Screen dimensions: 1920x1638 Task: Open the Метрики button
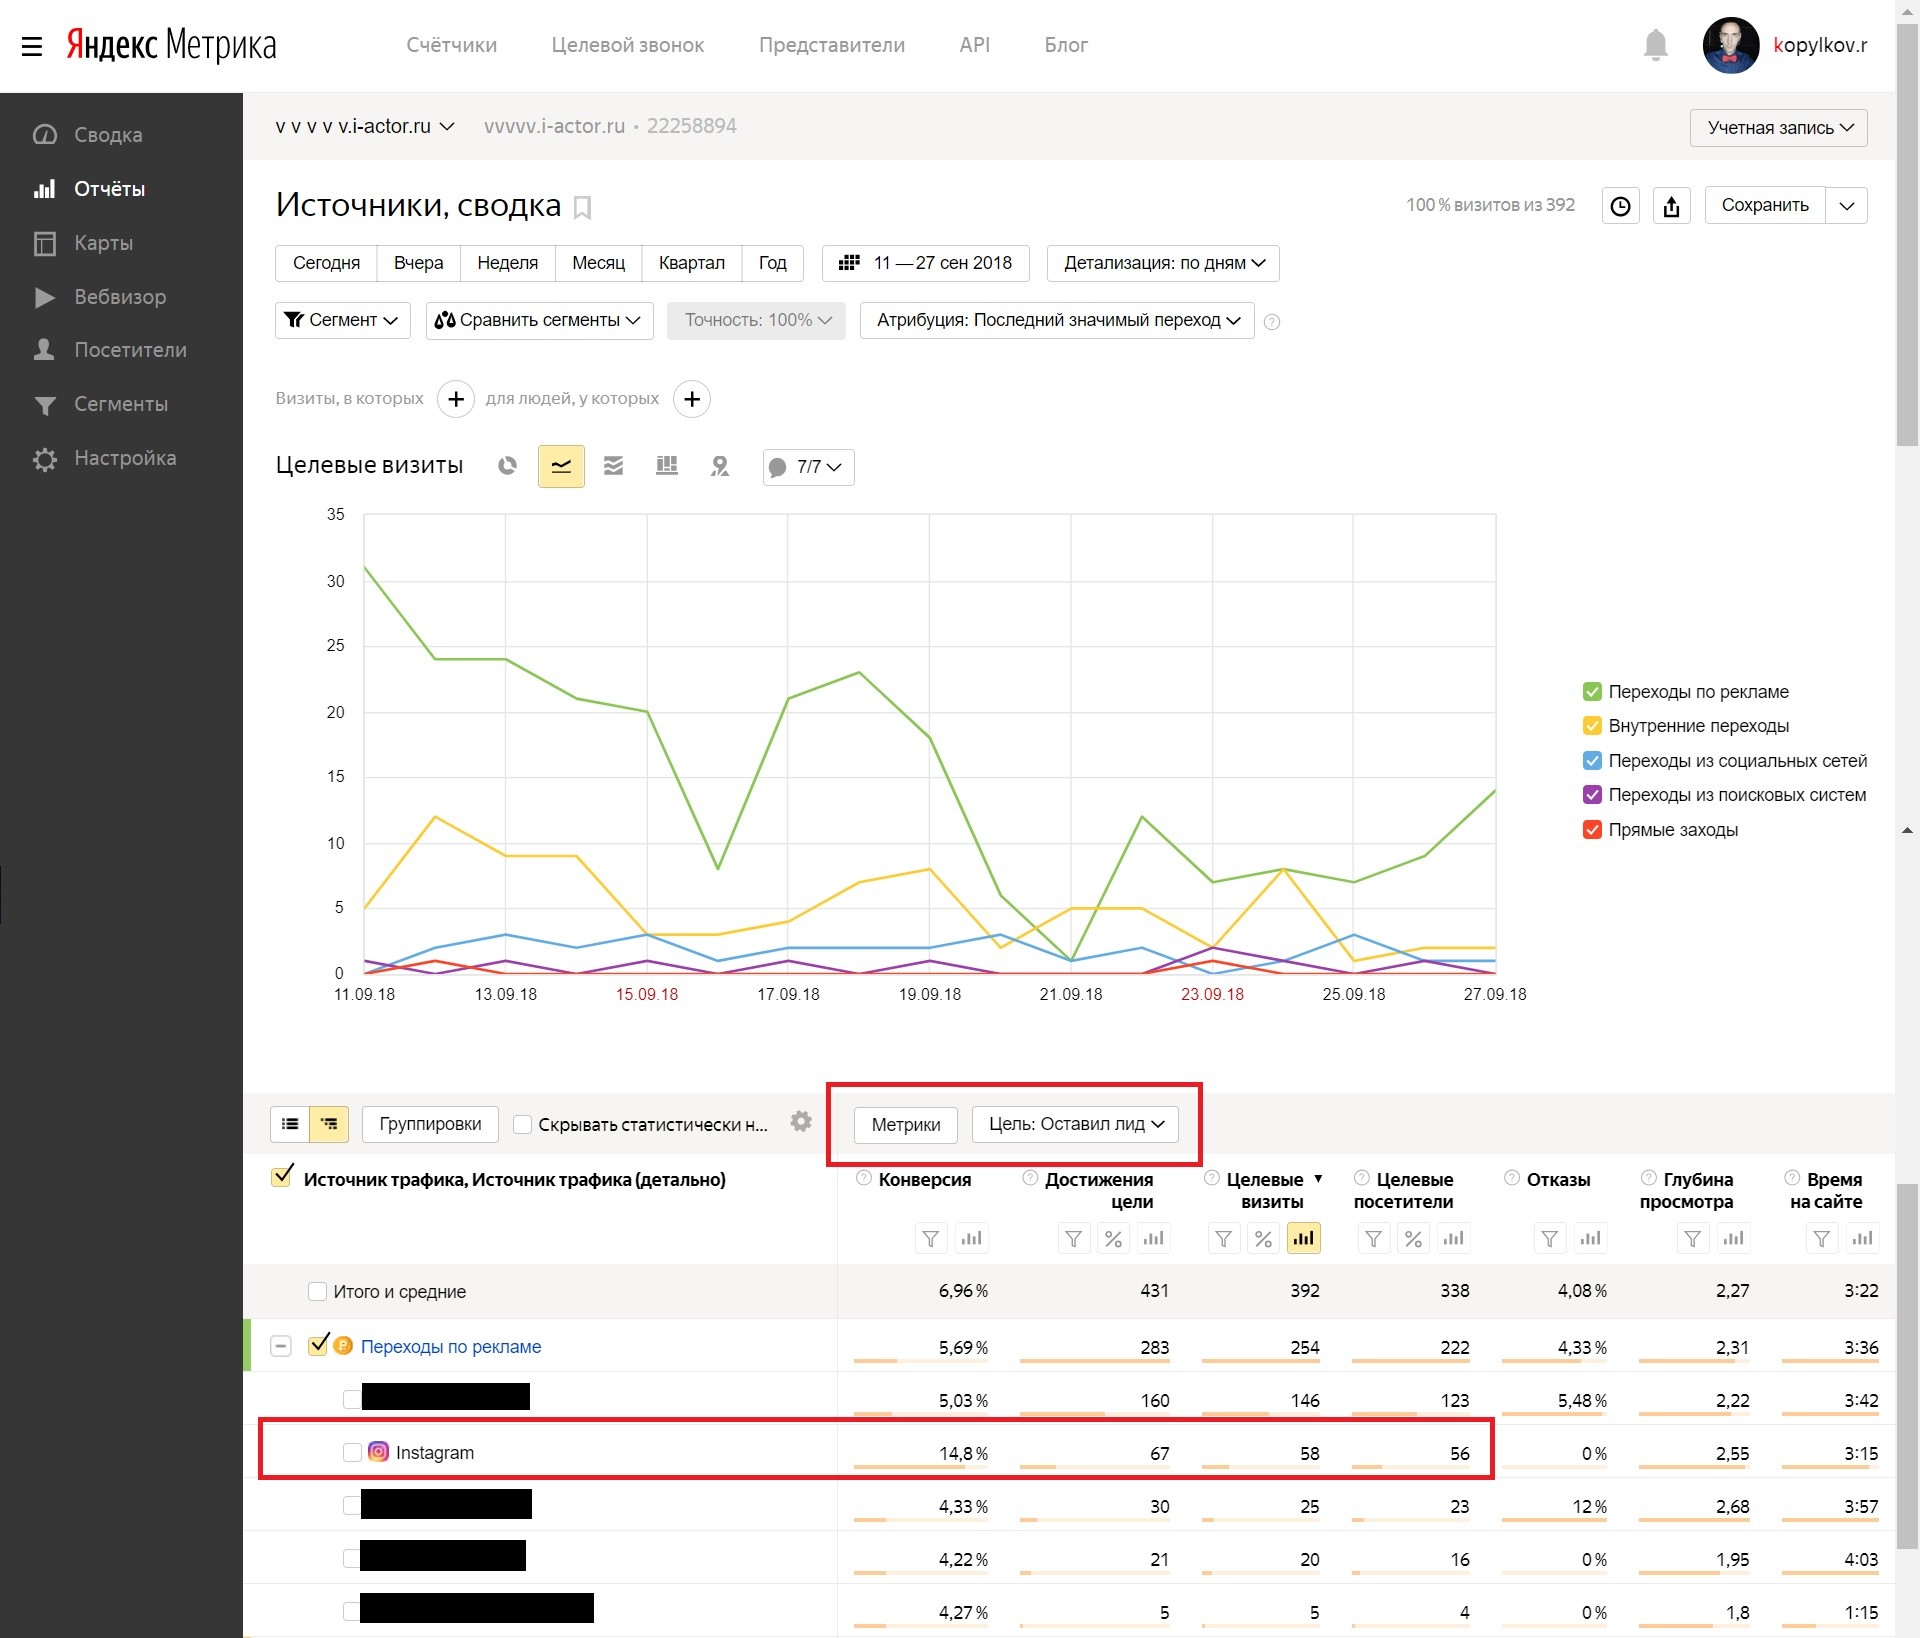(906, 1125)
